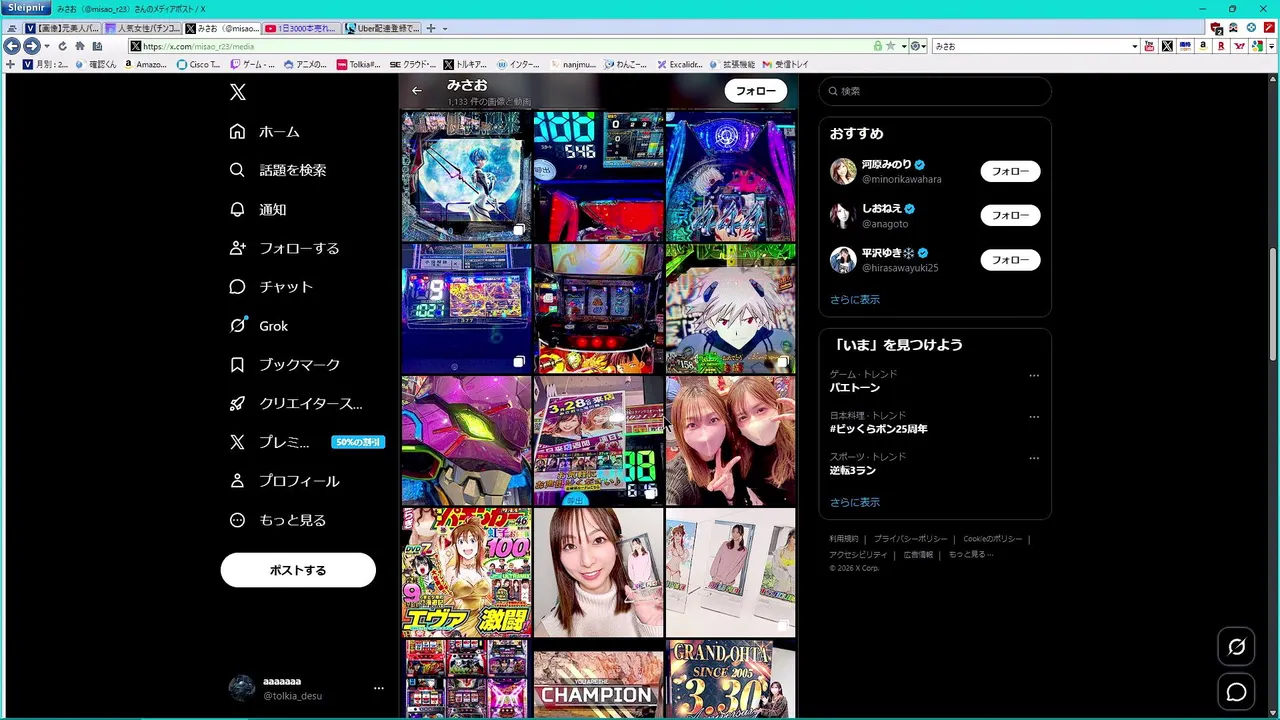Expand もっと見る footer link
Viewport: 1280px width, 720px height.
coord(971,554)
